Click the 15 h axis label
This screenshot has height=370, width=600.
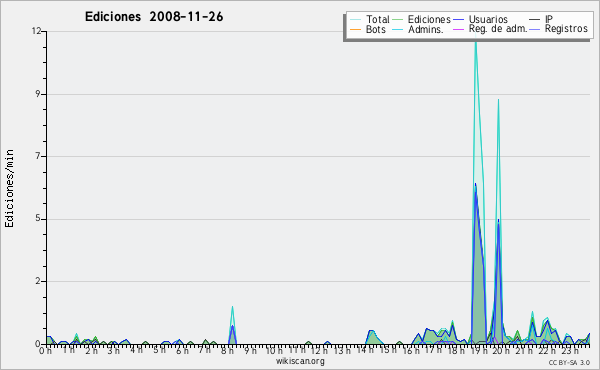388,350
